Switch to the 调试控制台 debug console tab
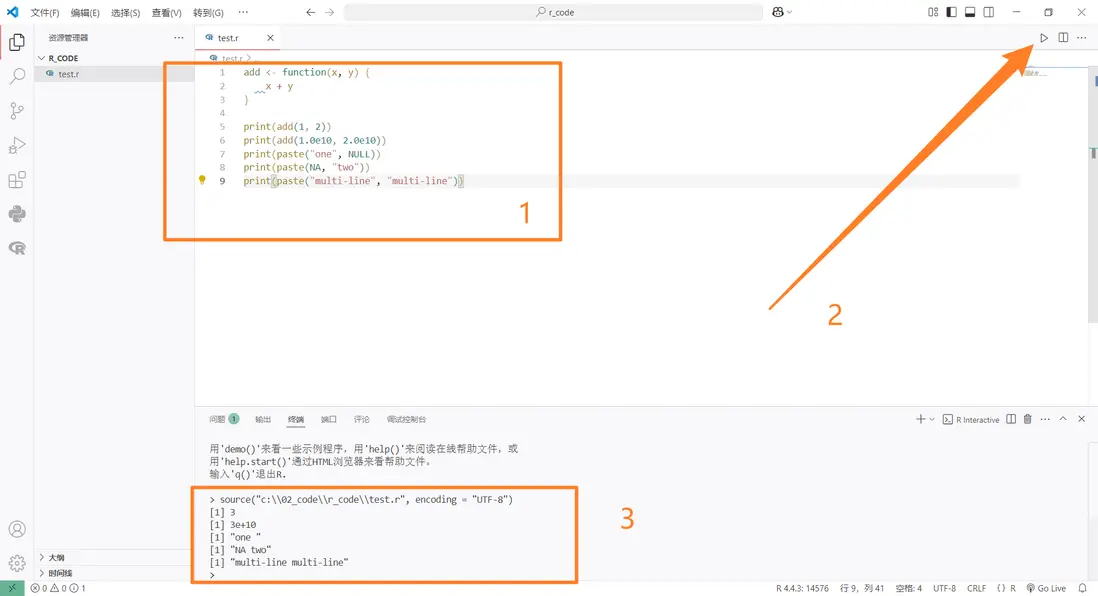 tap(406, 419)
